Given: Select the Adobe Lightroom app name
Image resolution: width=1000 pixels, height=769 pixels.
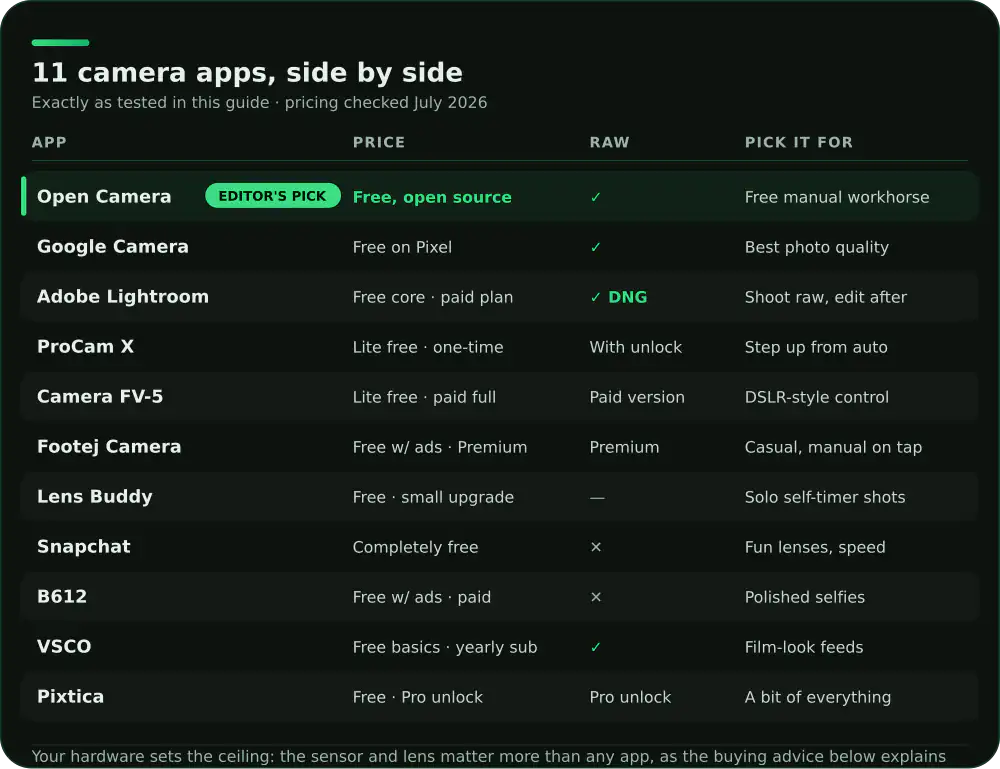Looking at the screenshot, I should pos(122,297).
